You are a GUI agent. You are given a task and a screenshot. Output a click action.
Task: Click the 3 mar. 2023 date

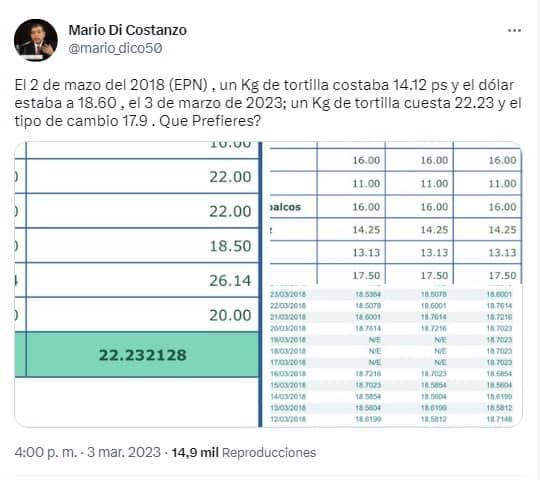124,452
